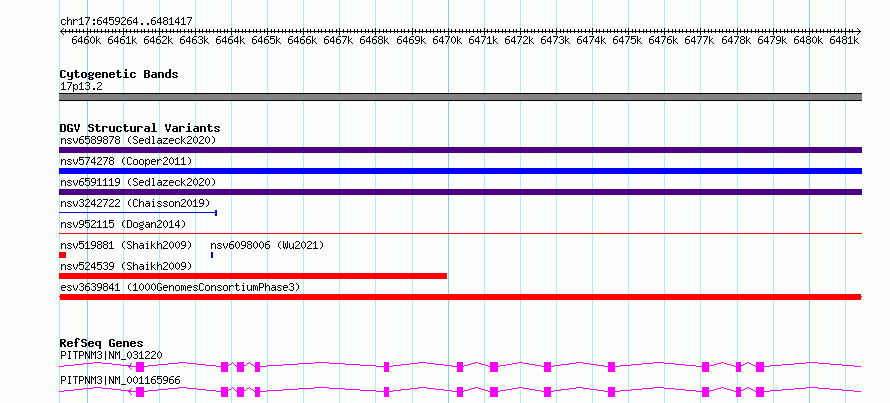The height and width of the screenshot is (403, 890).
Task: Click the nsv524539 (Shaikh2009) label
Action: pyautogui.click(x=126, y=266)
